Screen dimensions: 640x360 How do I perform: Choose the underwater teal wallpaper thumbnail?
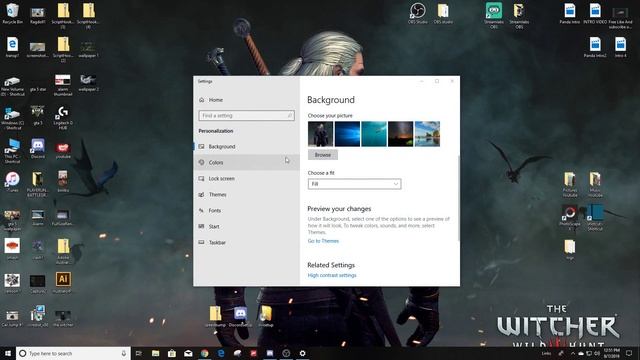(x=374, y=134)
